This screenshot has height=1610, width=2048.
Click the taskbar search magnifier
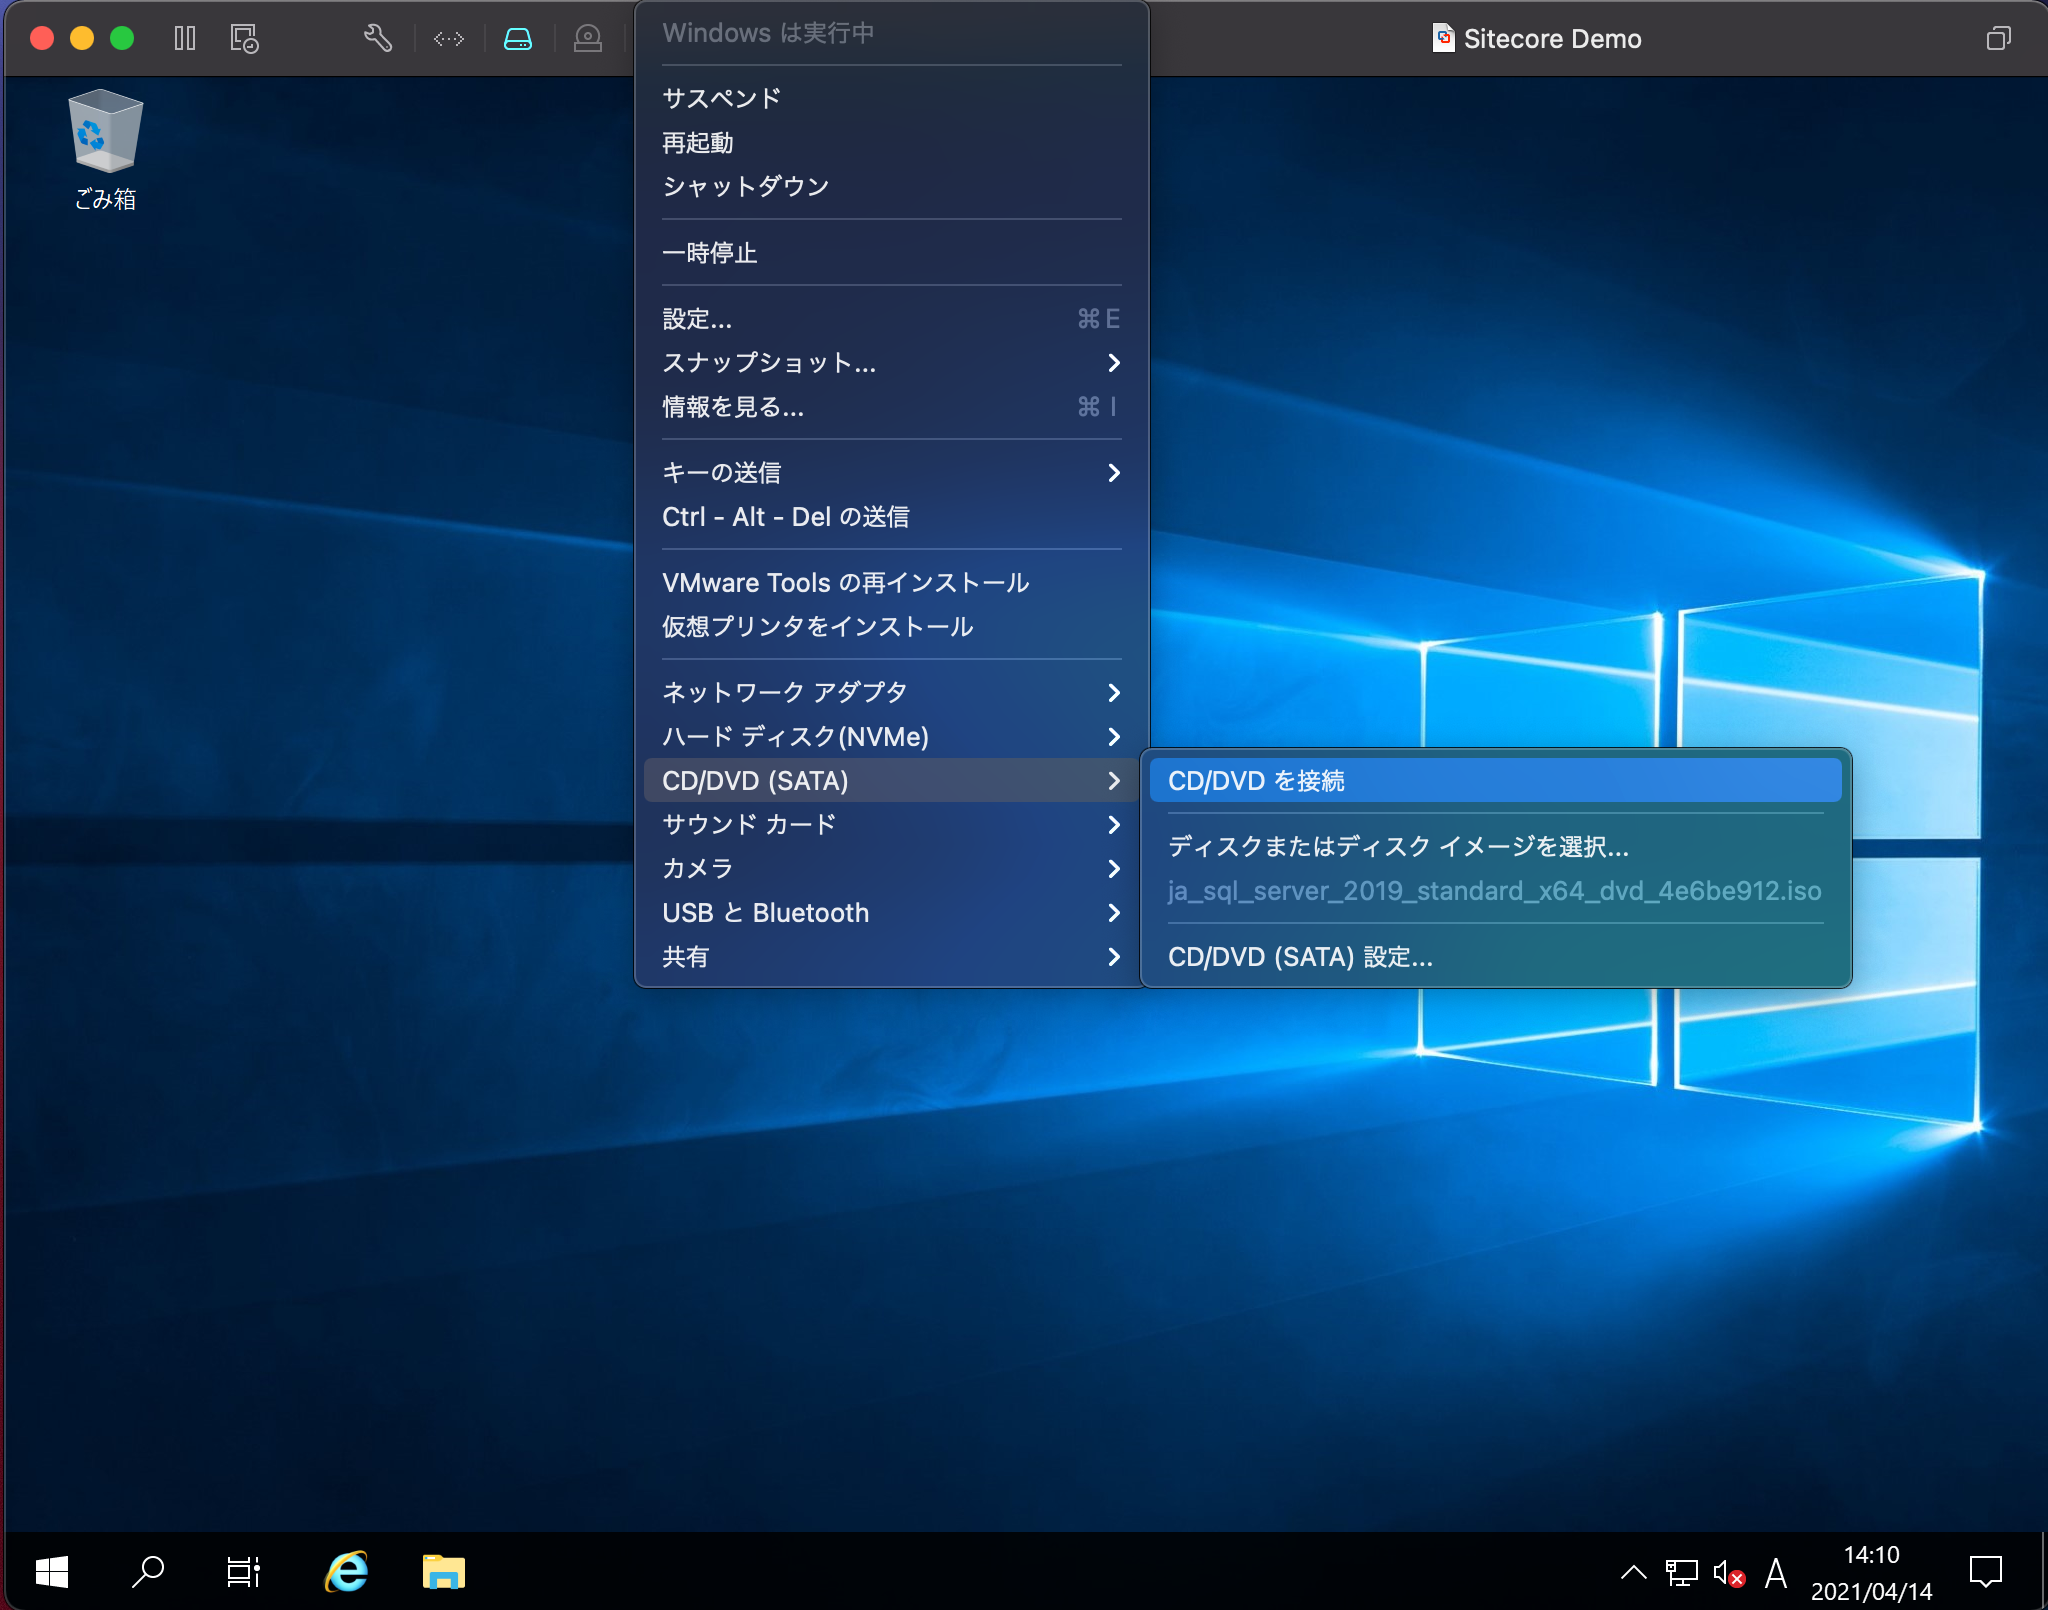tap(148, 1572)
